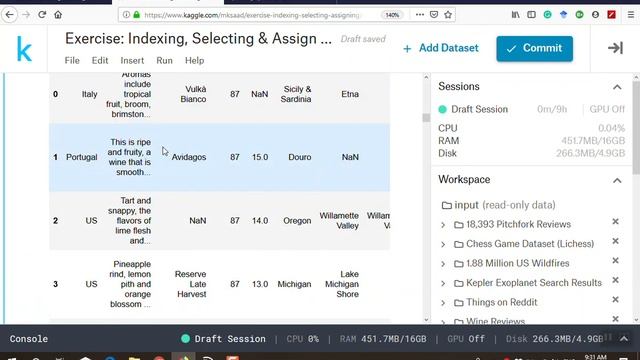640x360 pixels.
Task: Click the Avidagos cell in row 1
Action: (x=189, y=157)
